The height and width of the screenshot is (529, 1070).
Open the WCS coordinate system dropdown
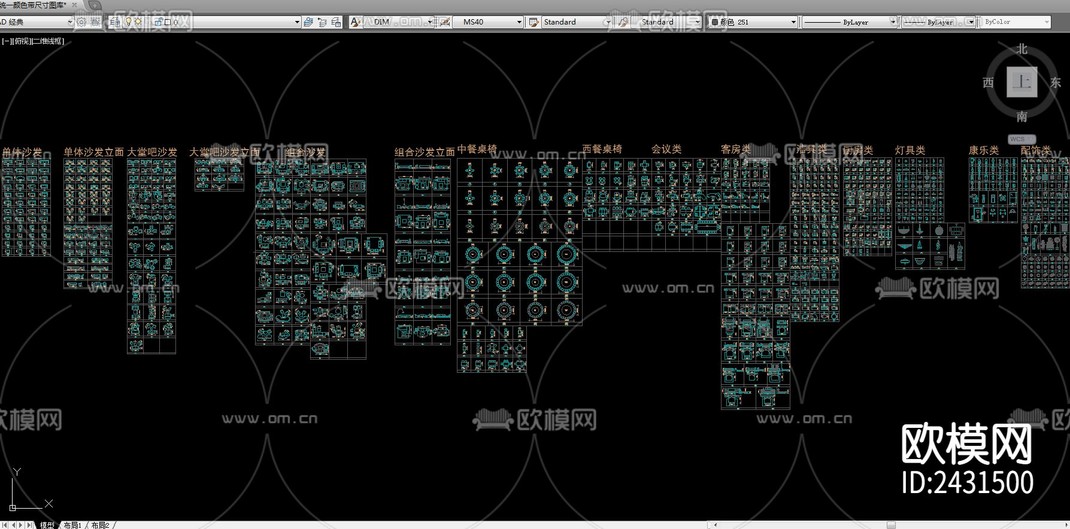1022,139
